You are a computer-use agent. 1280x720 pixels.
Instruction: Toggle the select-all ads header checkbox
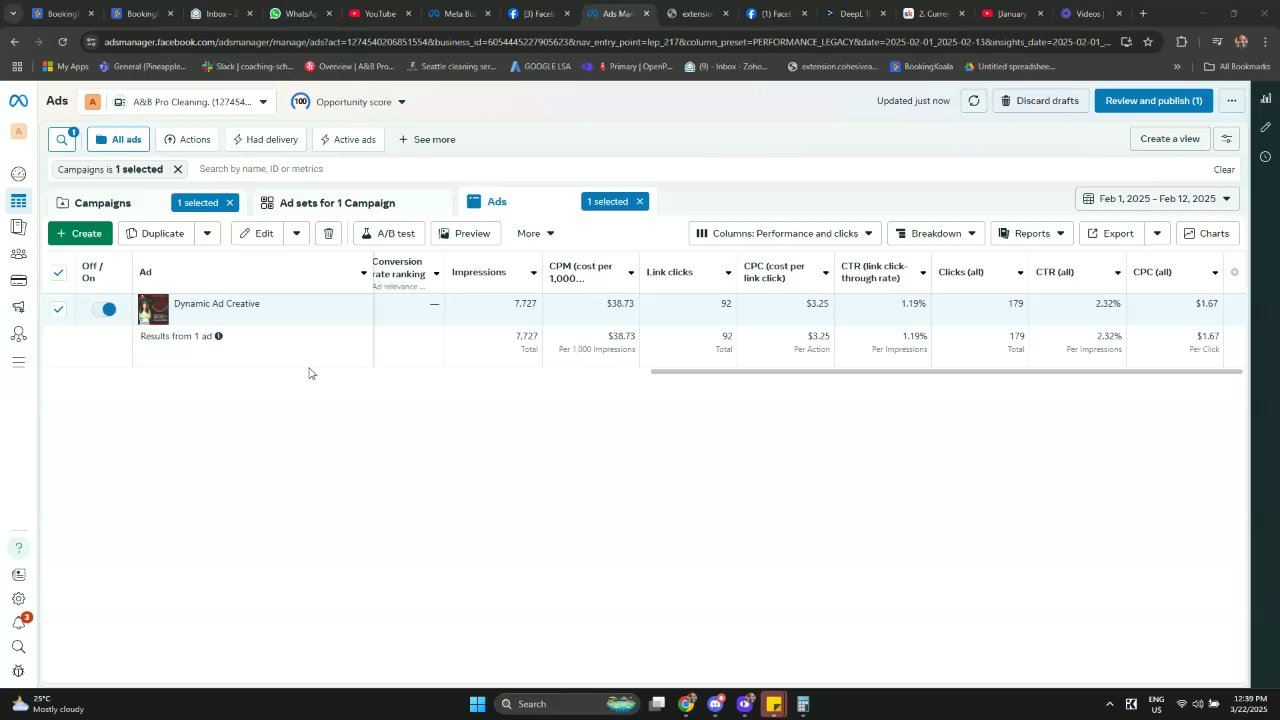coord(58,272)
